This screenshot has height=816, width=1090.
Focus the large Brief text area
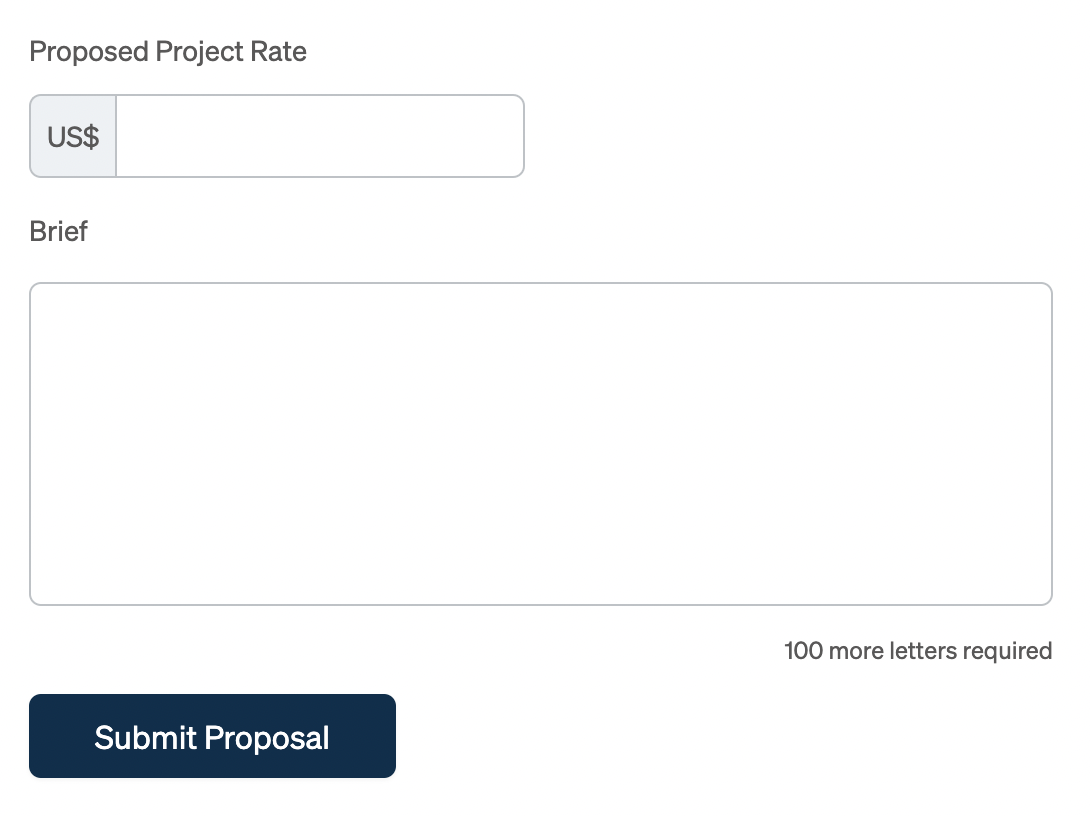point(540,444)
